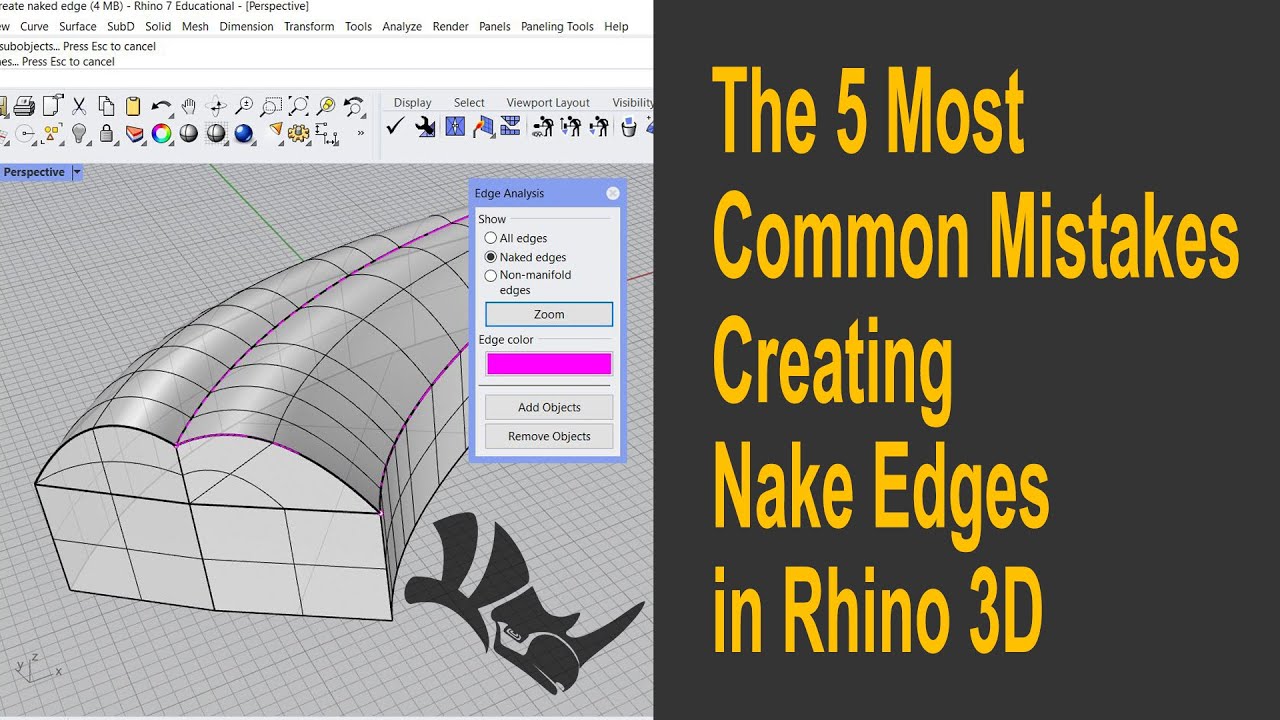Click the Undo arrow icon
The width and height of the screenshot is (1280, 720).
[161, 105]
